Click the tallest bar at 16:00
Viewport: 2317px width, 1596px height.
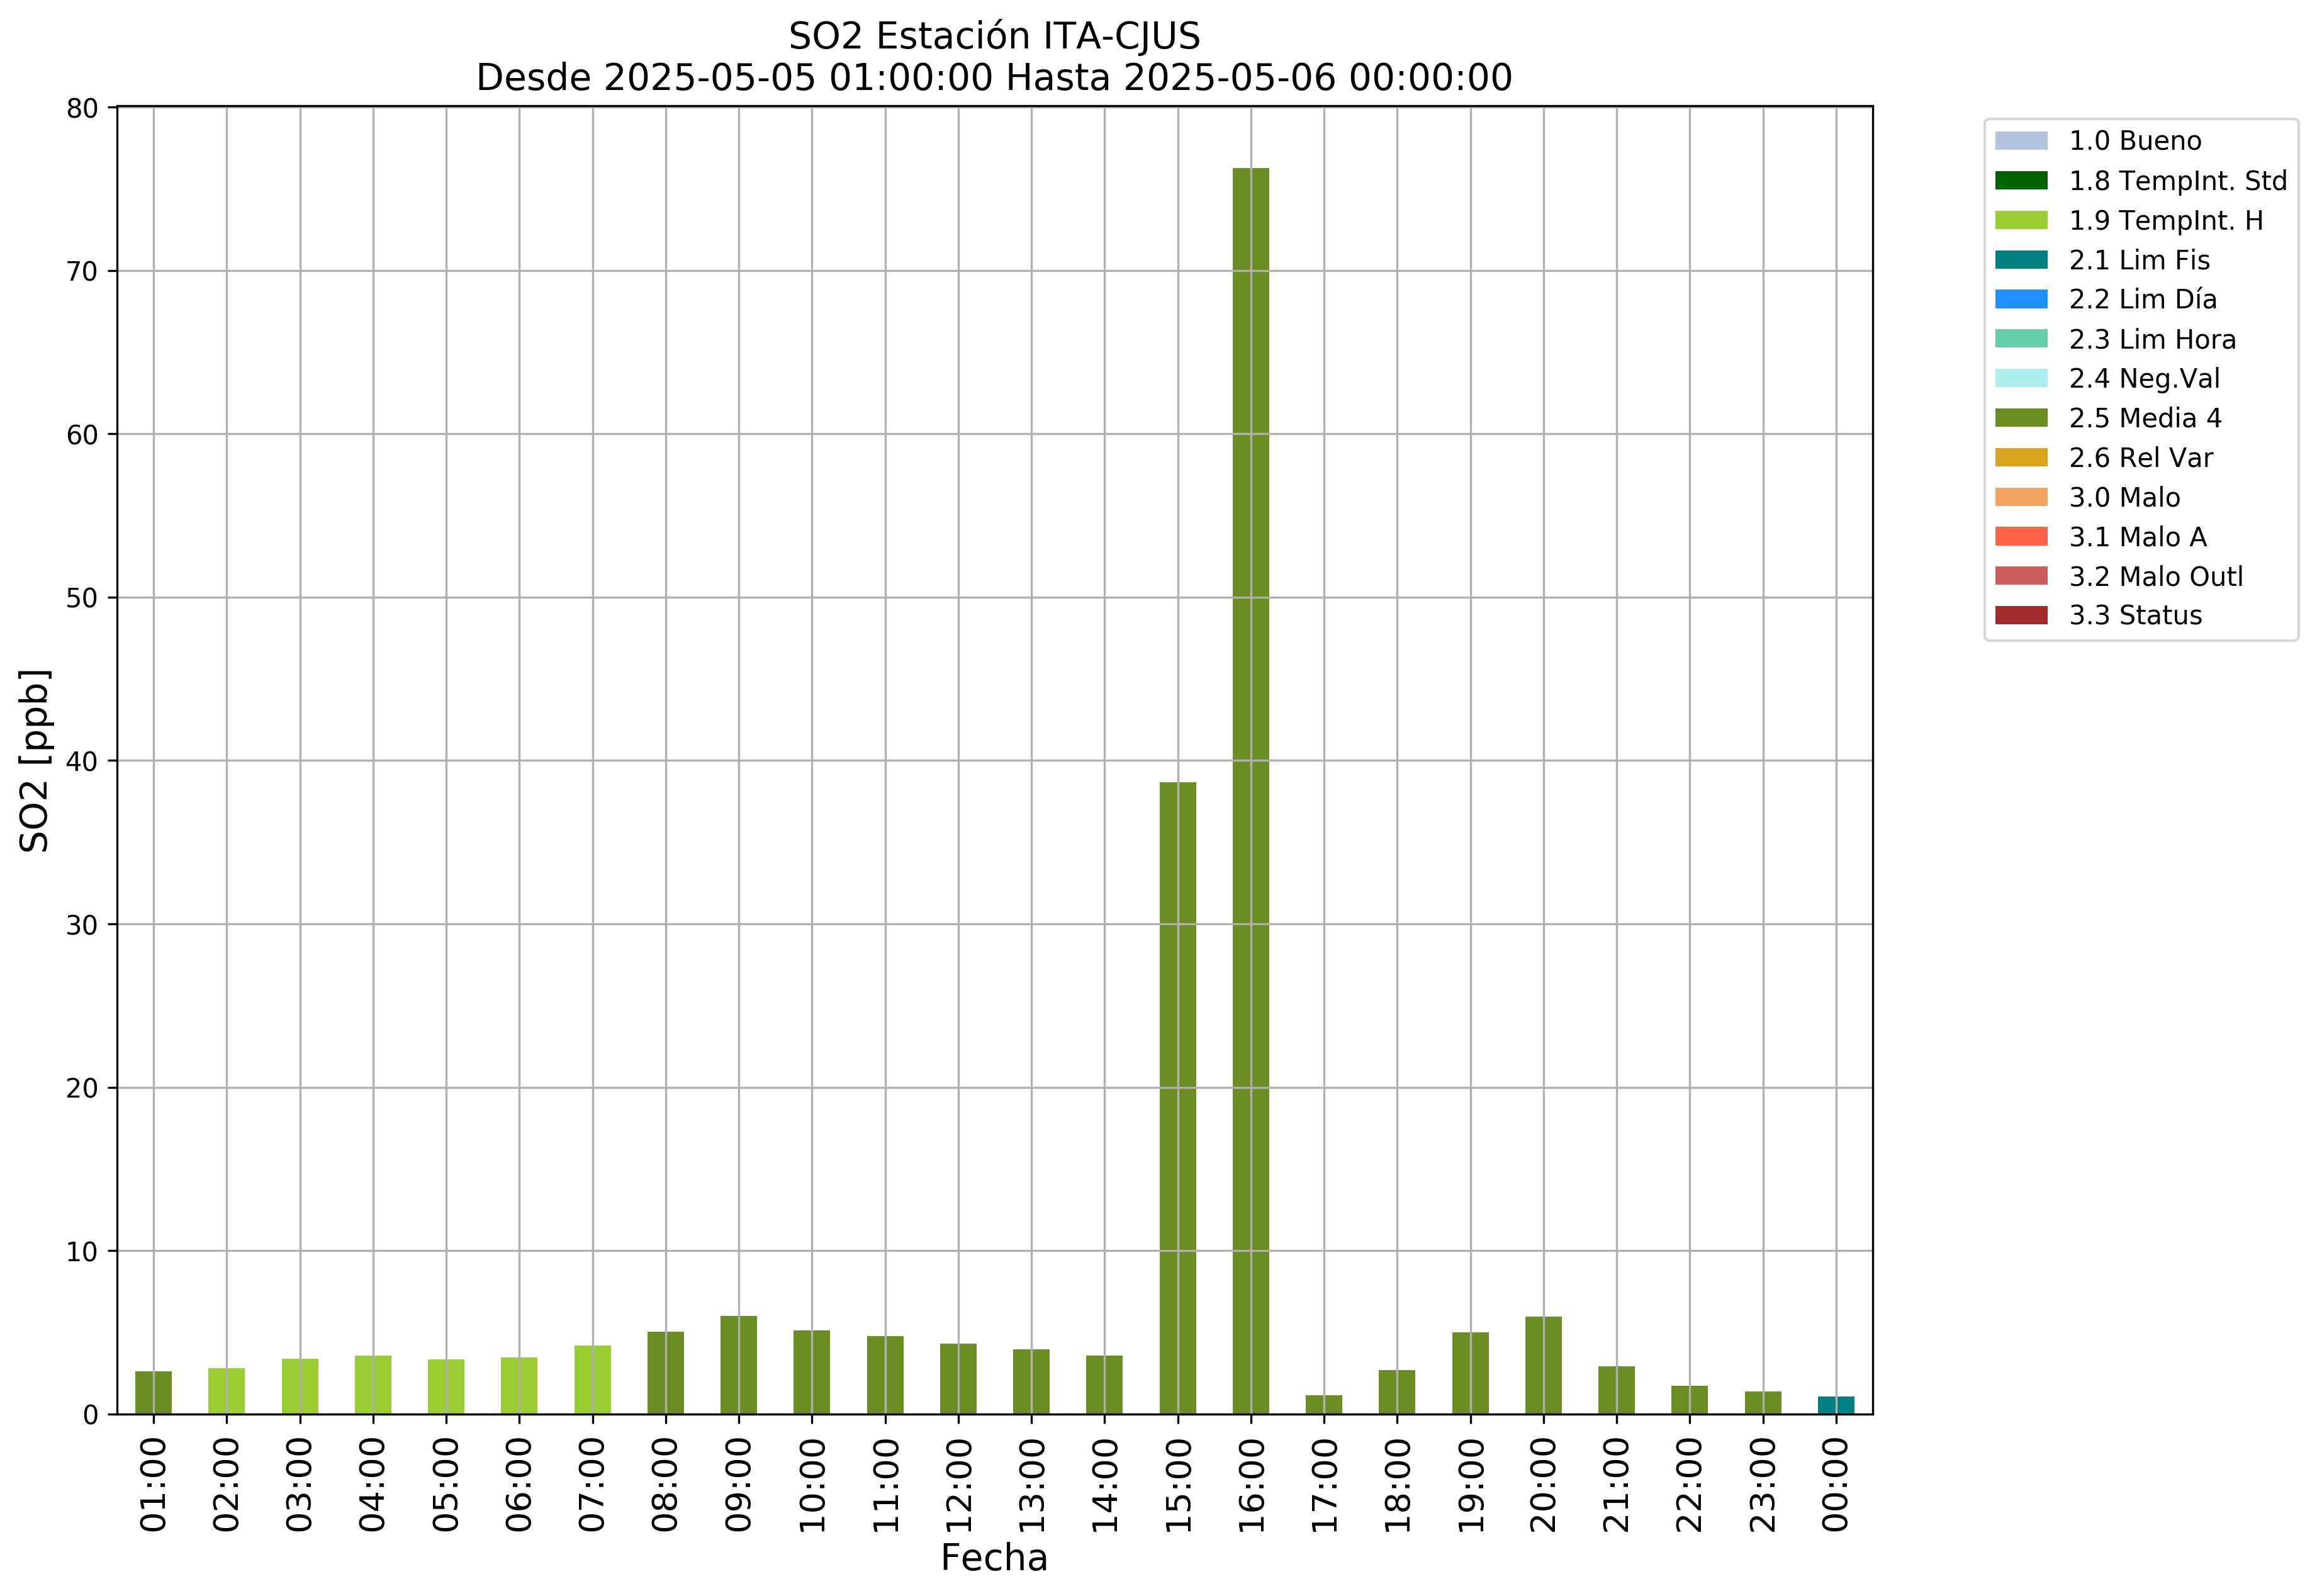click(1250, 791)
